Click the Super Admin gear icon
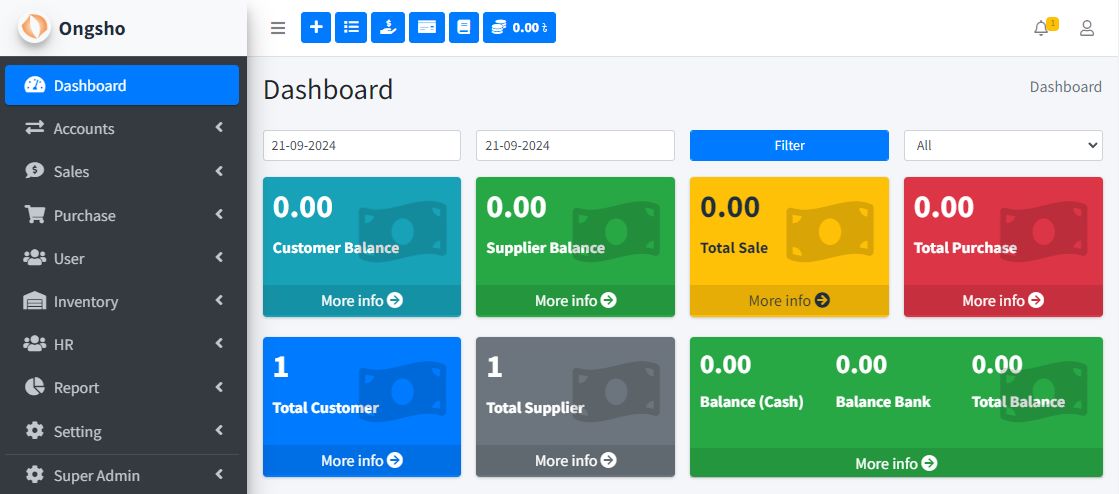 click(34, 475)
